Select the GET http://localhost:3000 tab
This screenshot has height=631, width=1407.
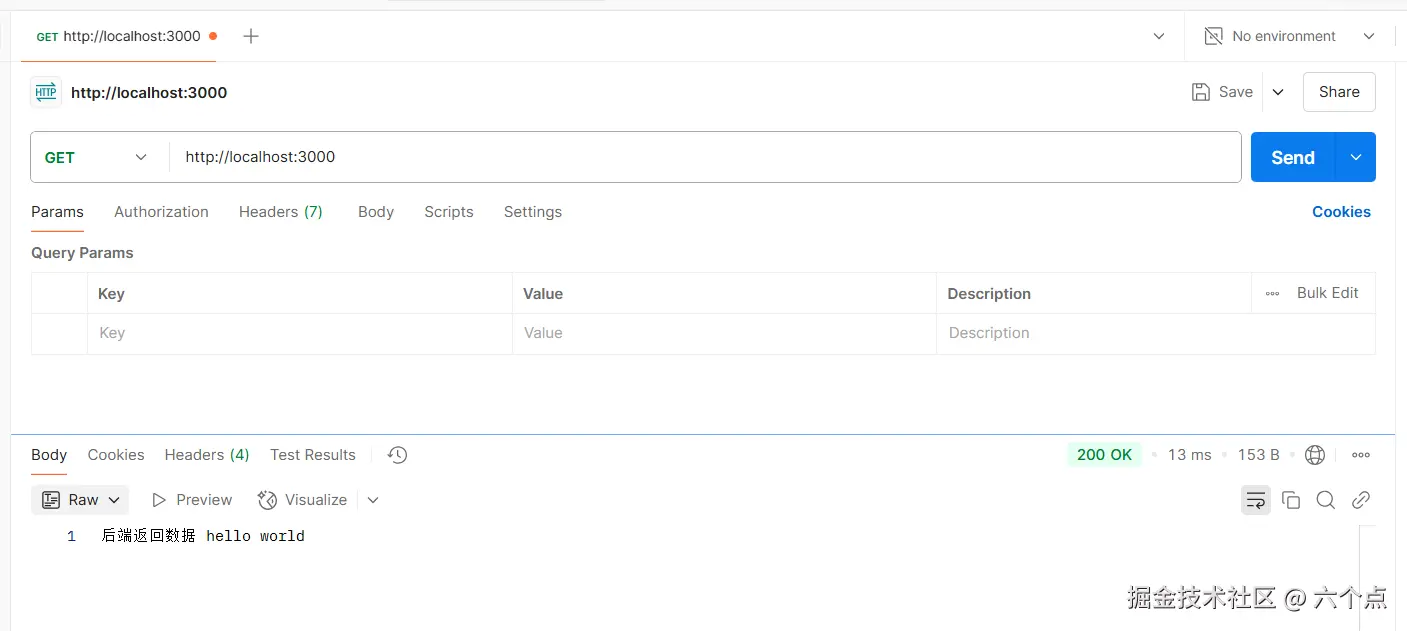click(x=119, y=36)
